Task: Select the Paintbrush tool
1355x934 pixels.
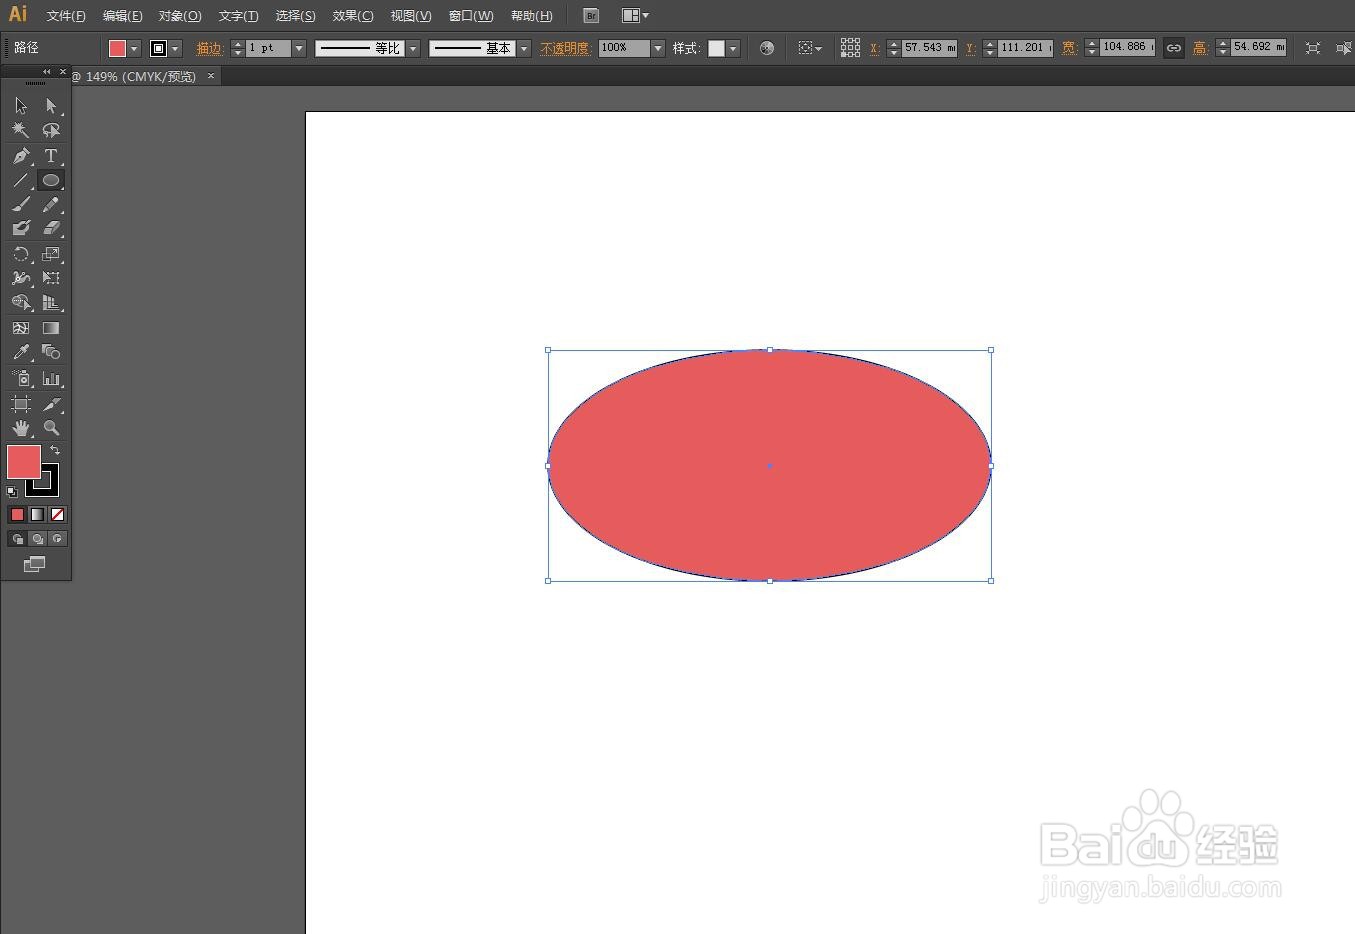Action: click(21, 204)
